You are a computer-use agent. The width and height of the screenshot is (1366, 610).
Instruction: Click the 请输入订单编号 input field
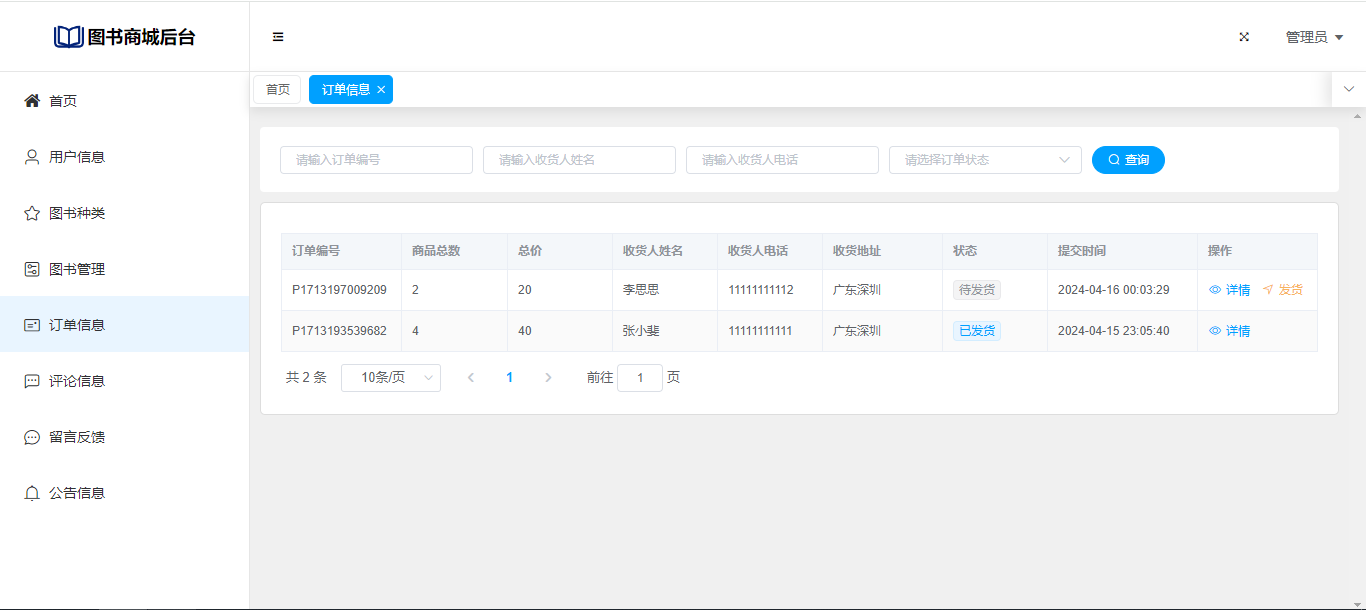coord(376,160)
